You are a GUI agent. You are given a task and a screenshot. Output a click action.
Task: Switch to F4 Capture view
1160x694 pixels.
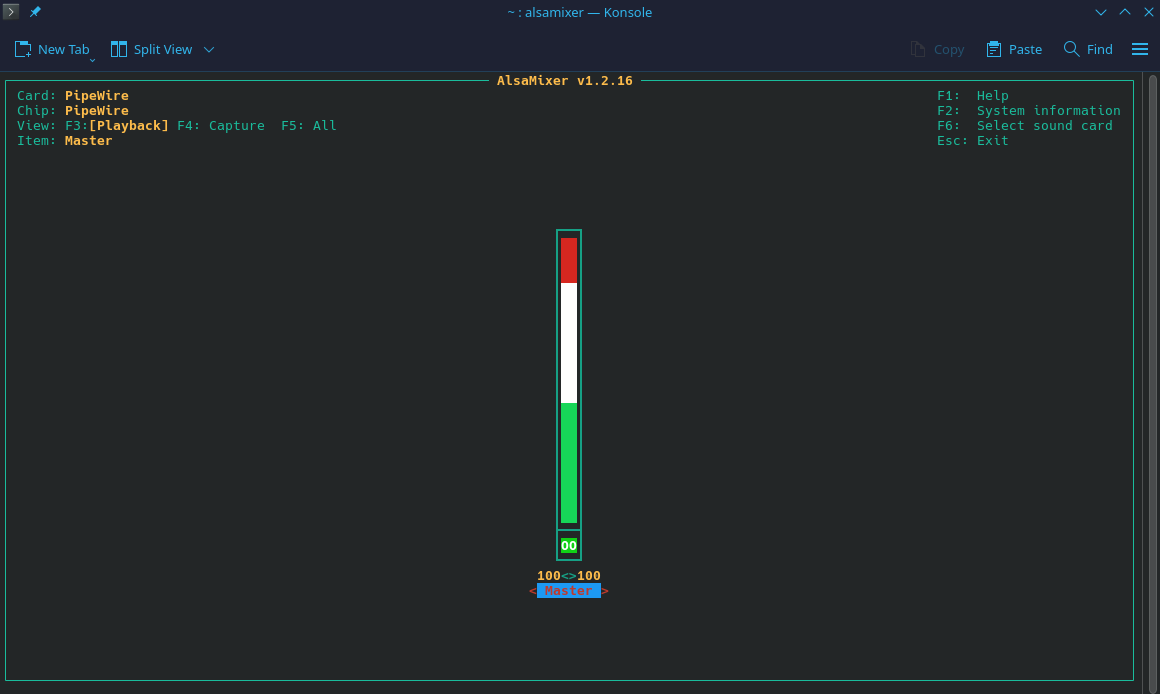[221, 126]
